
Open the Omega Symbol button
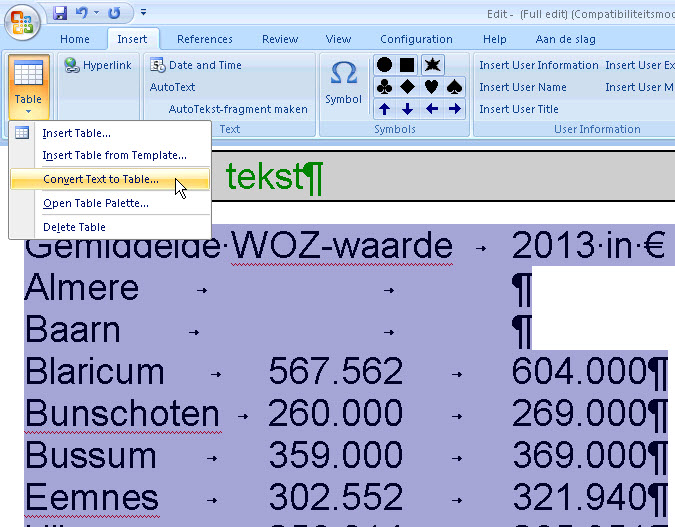click(x=344, y=83)
